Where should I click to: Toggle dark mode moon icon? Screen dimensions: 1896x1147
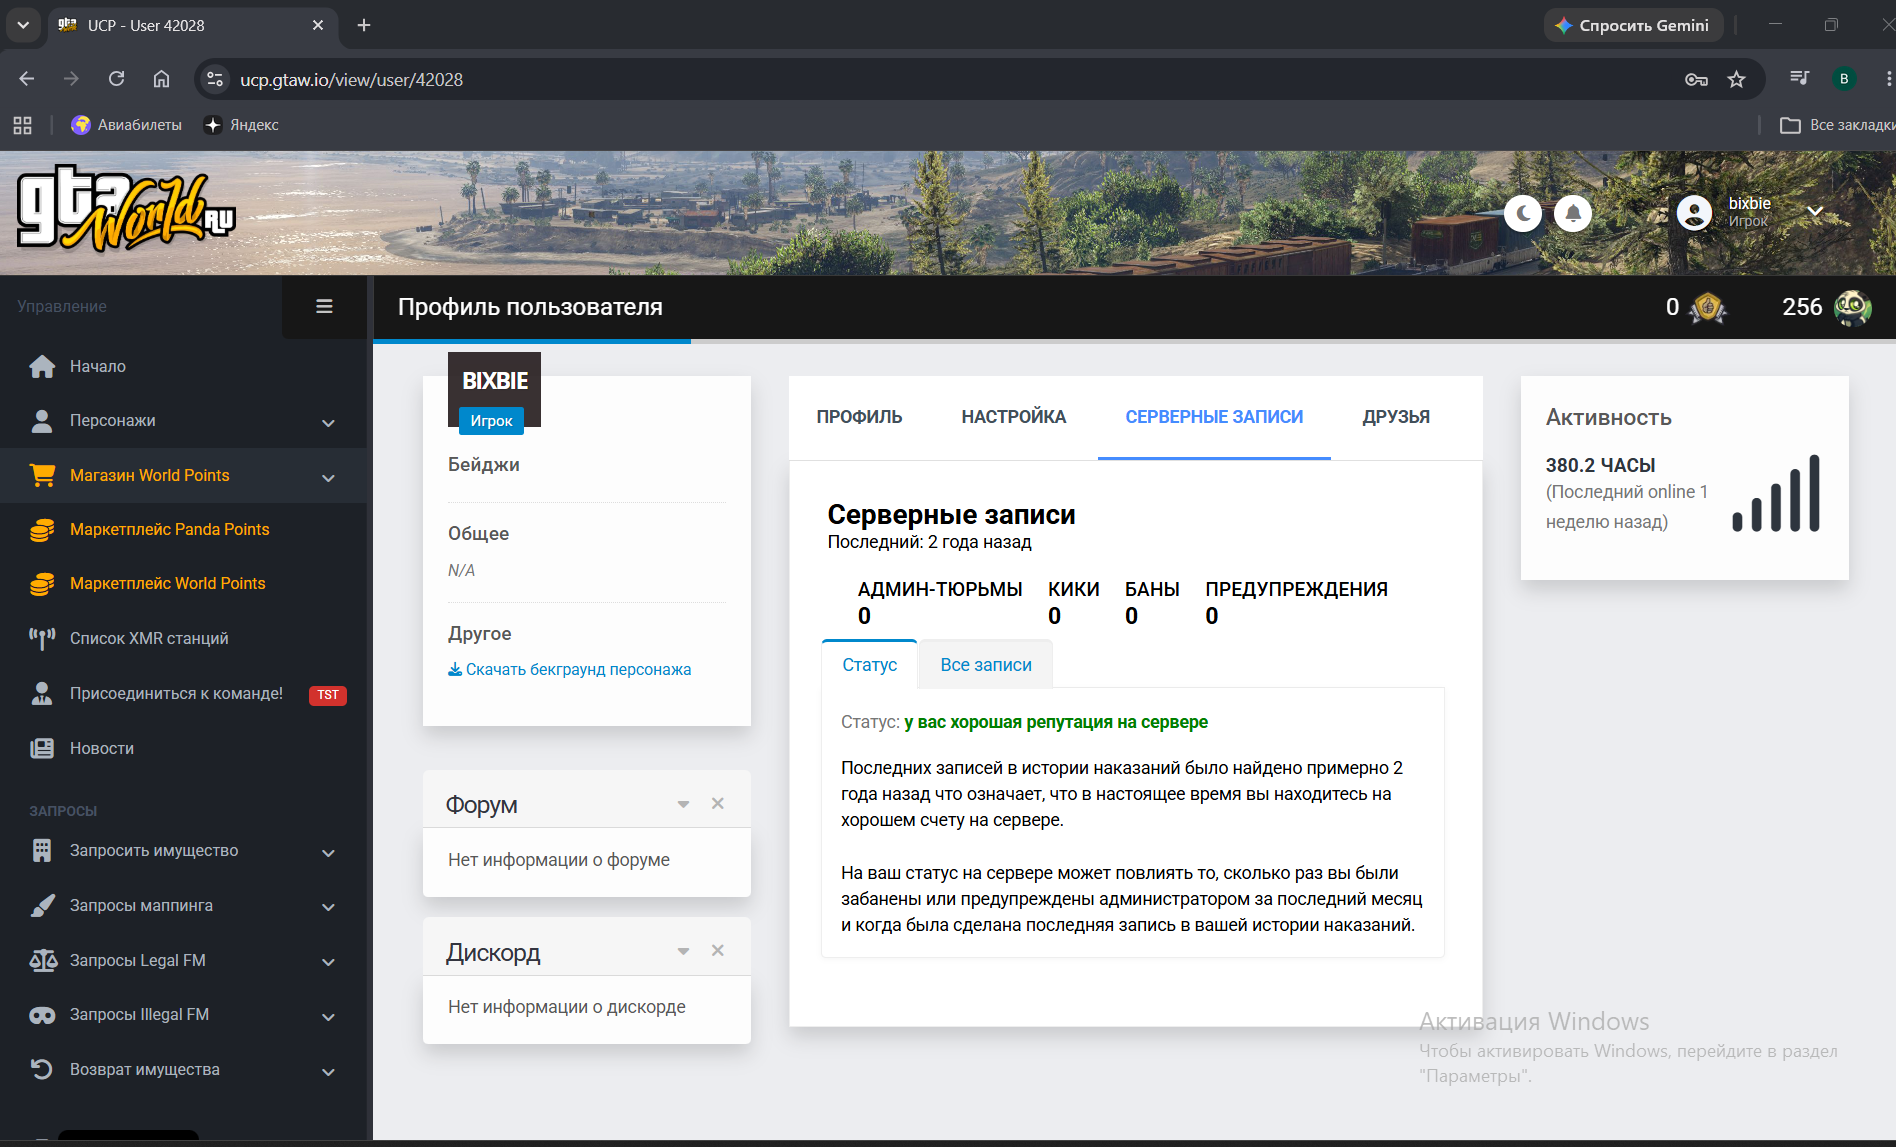pos(1523,213)
